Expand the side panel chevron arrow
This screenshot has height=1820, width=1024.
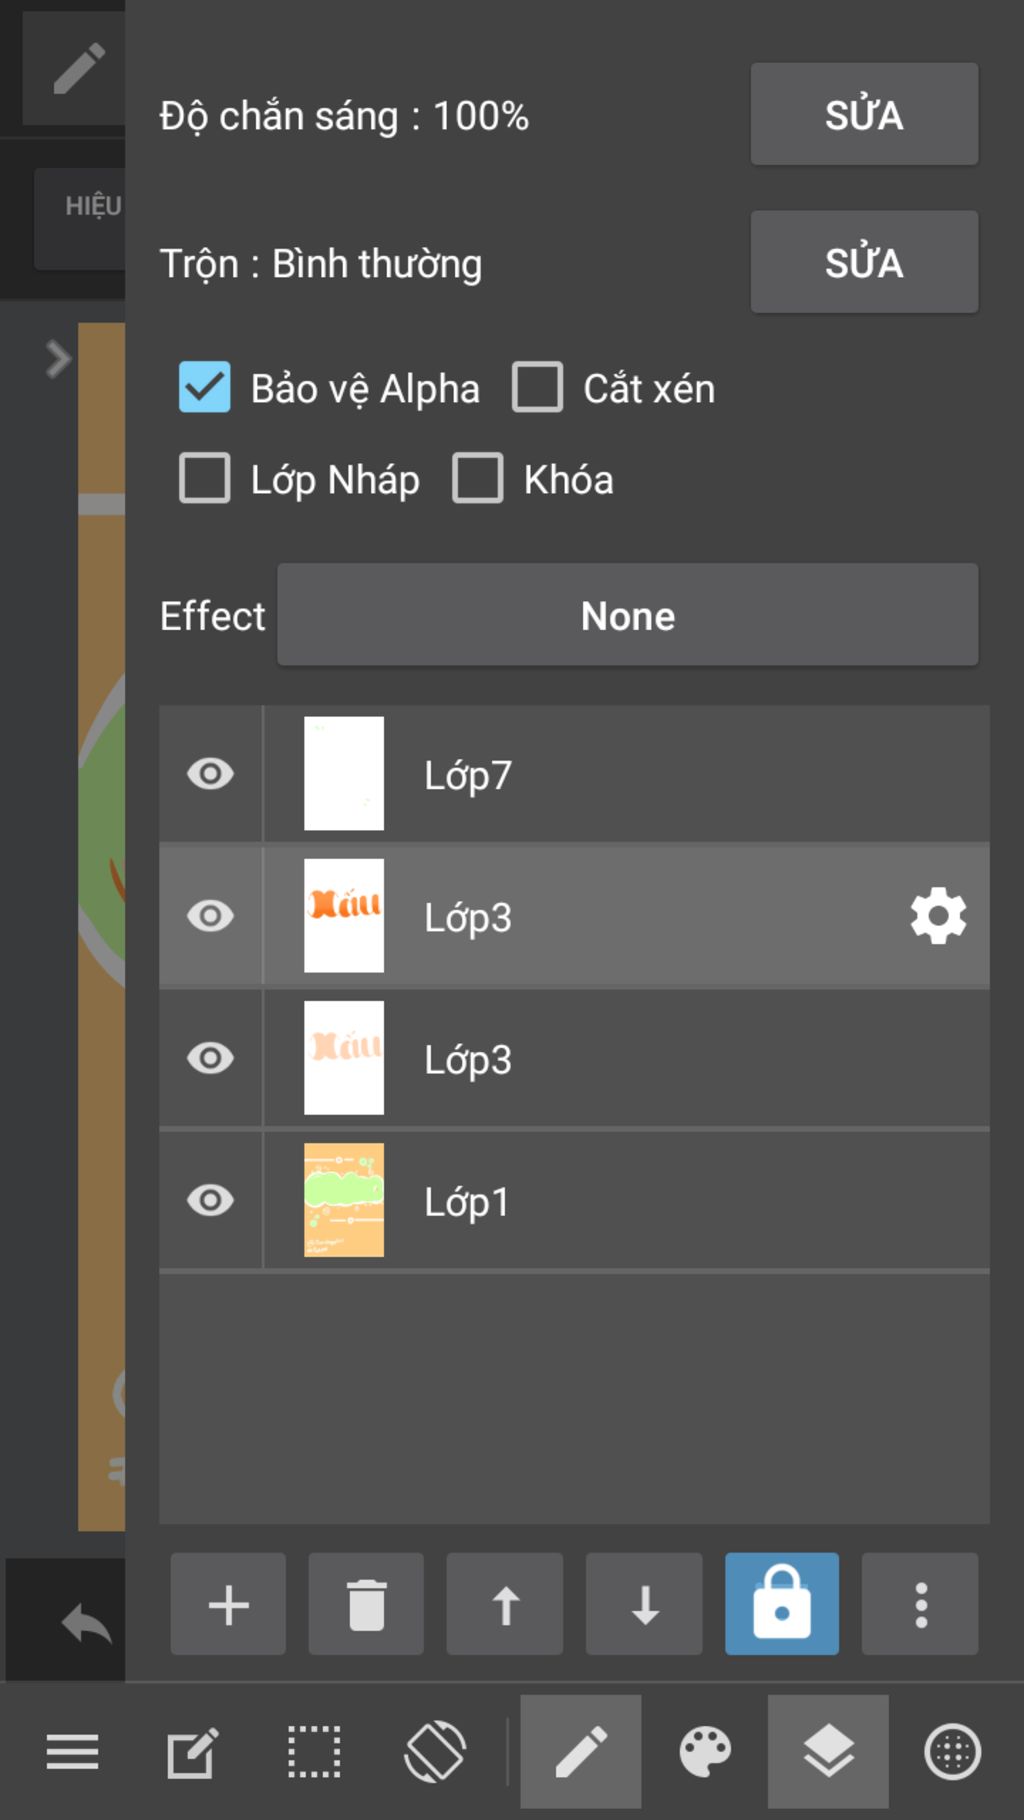[57, 359]
